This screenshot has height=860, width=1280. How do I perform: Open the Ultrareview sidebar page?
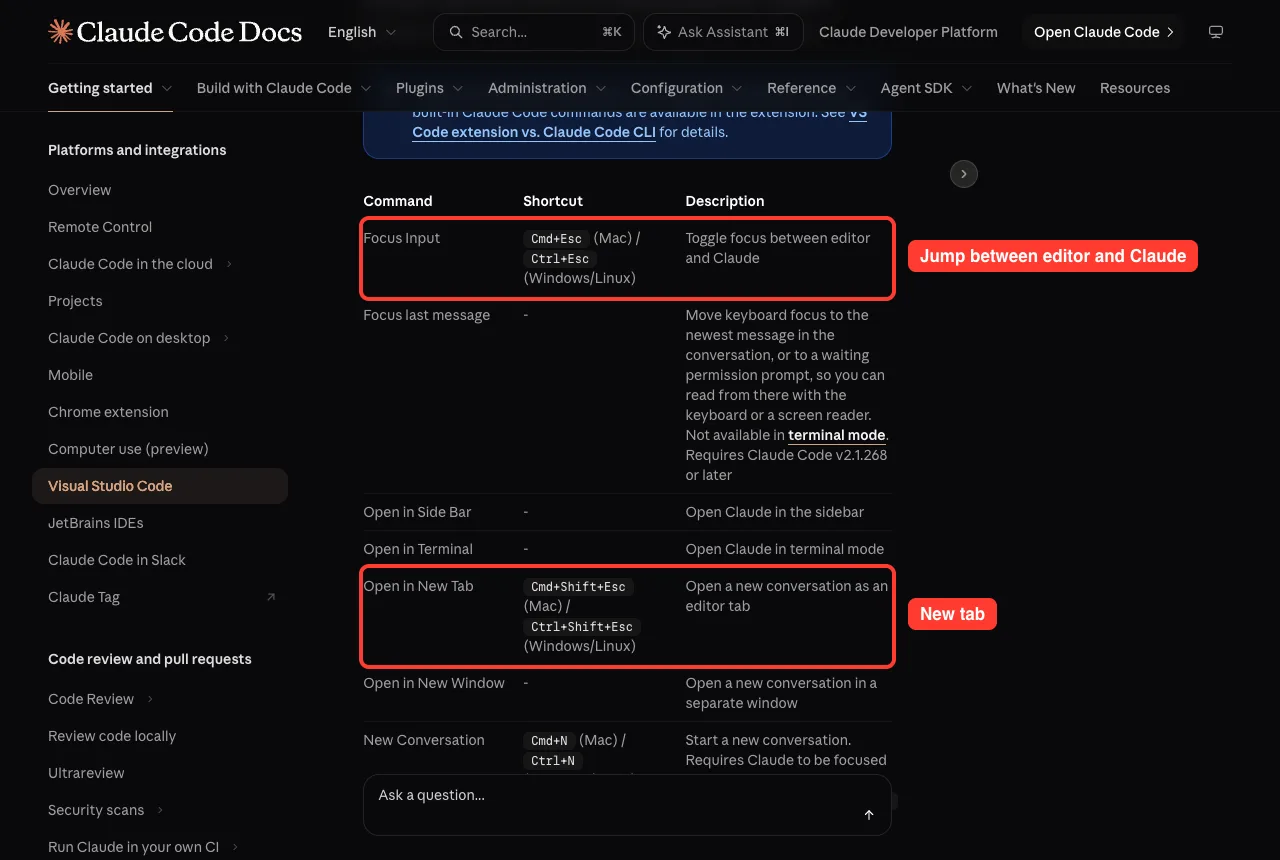[86, 773]
